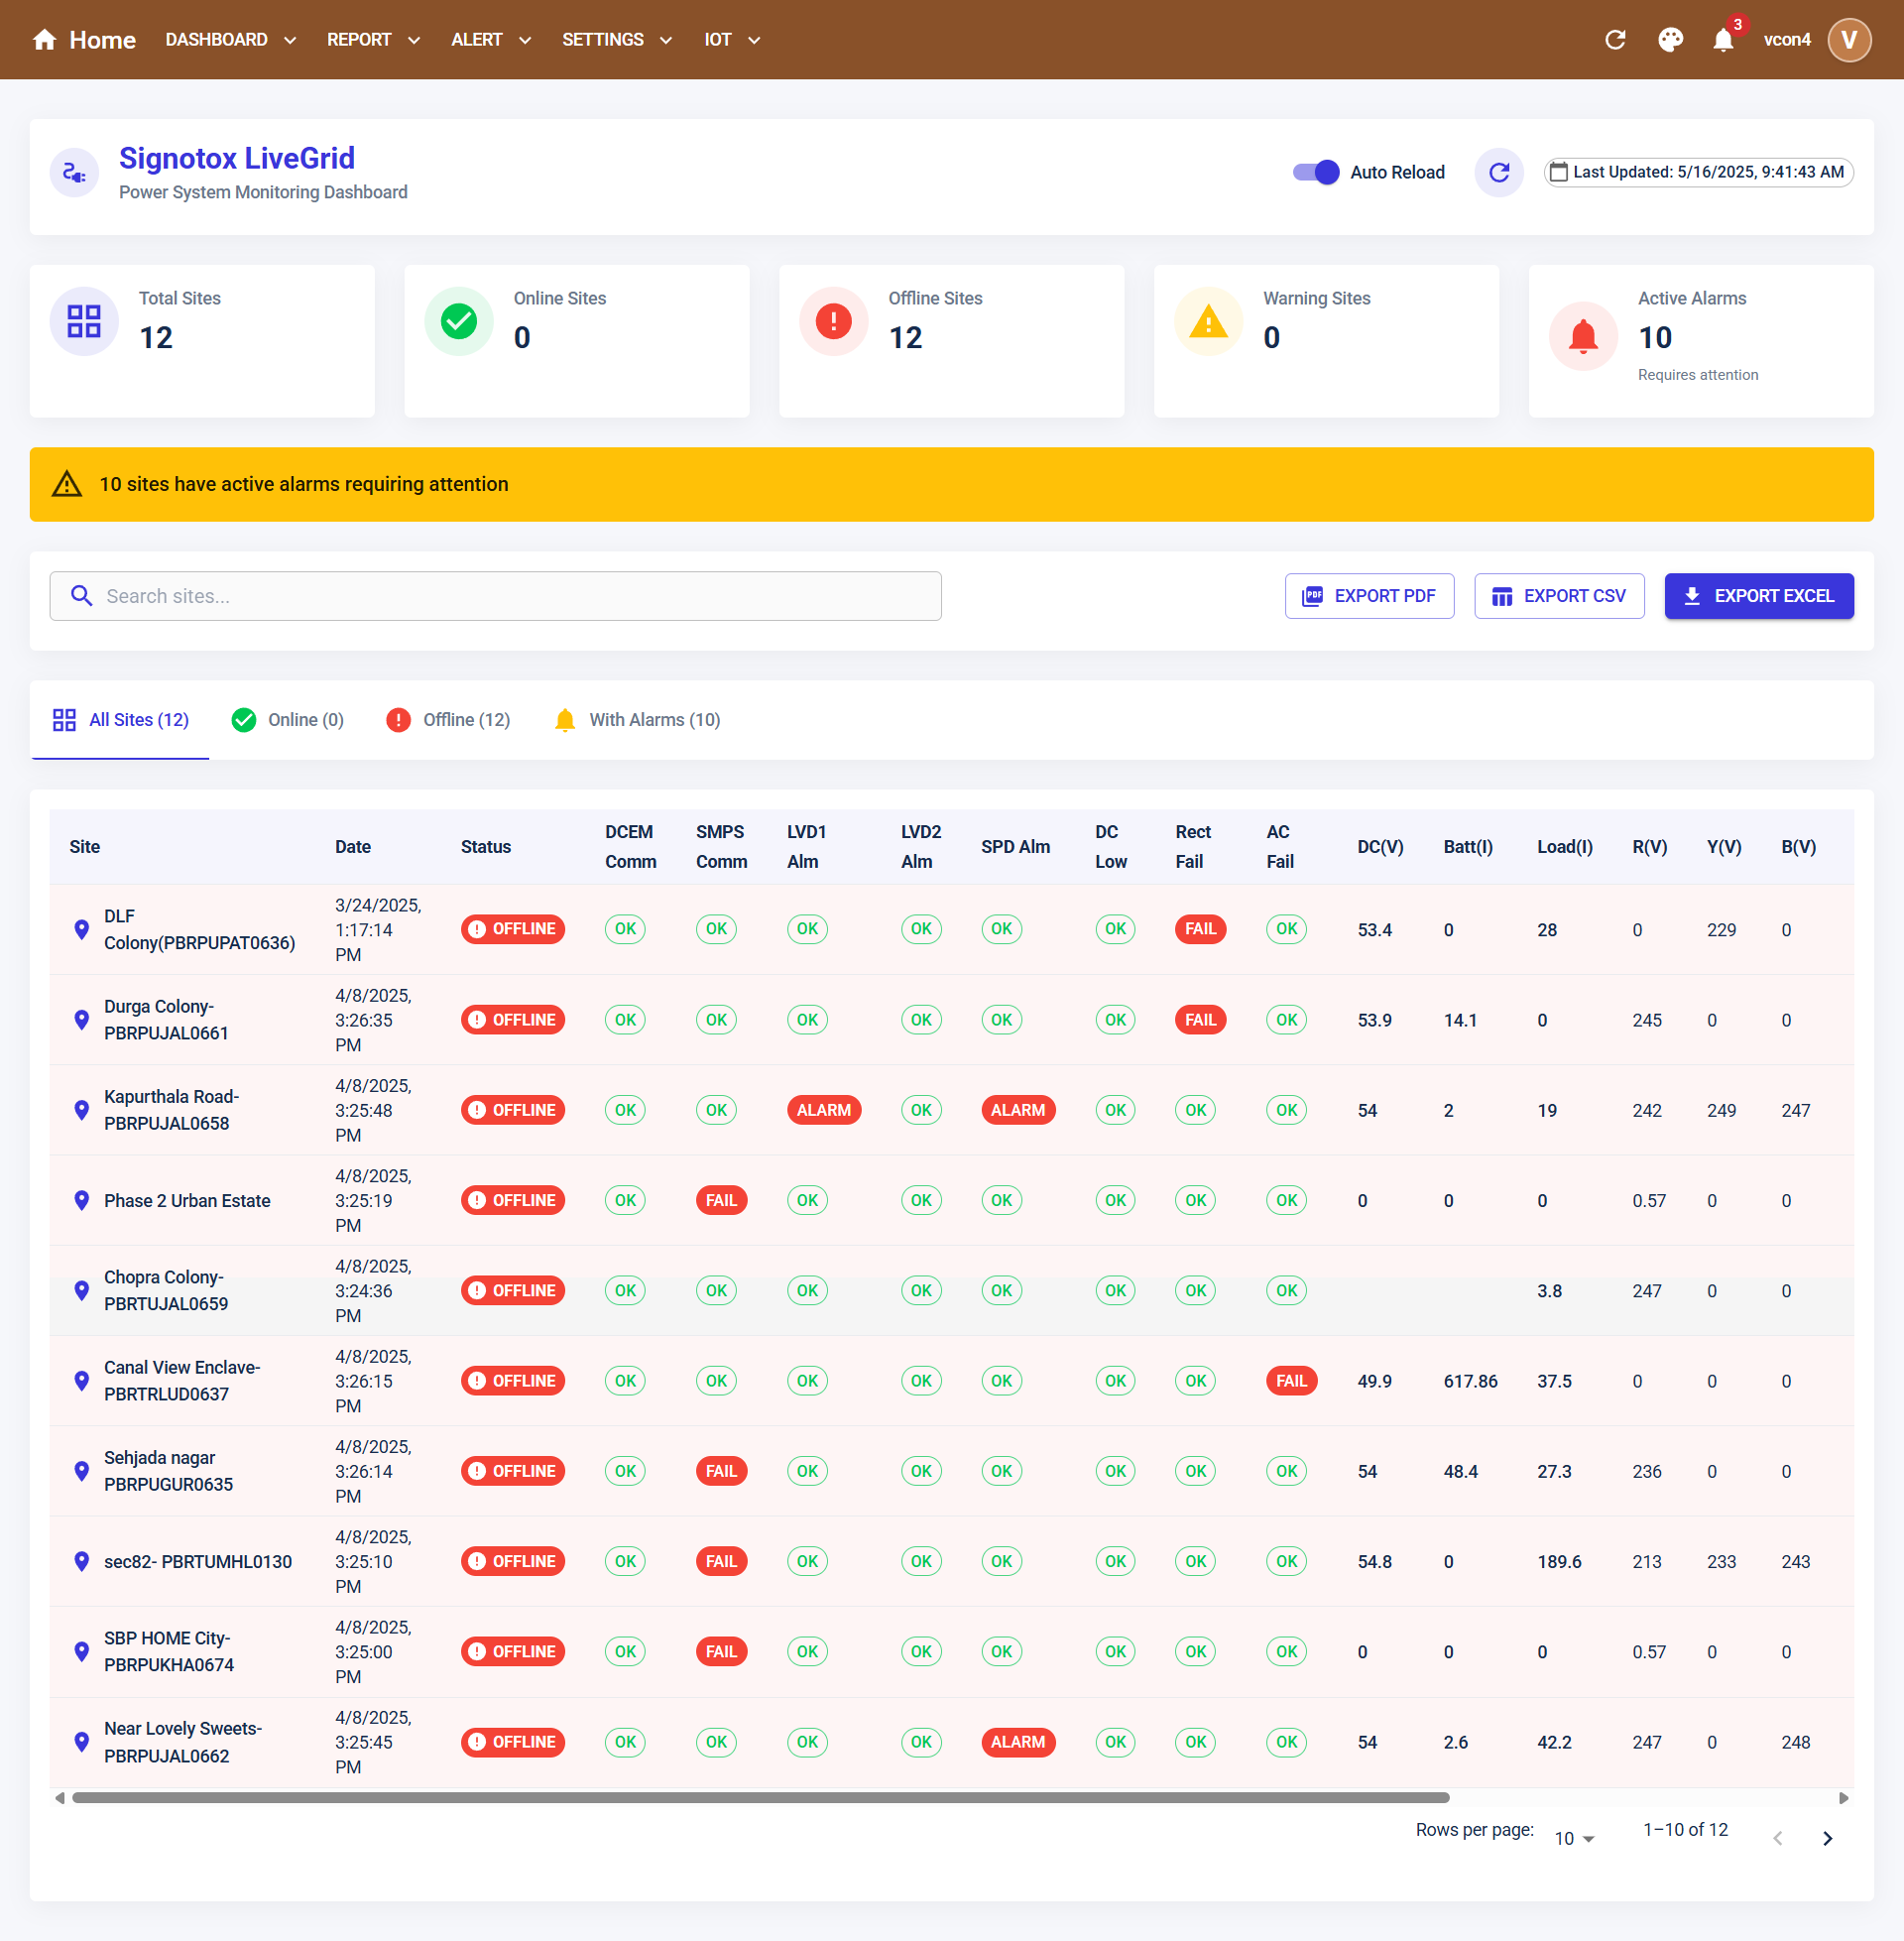Click the Active Alarms bell icon

tap(1583, 336)
